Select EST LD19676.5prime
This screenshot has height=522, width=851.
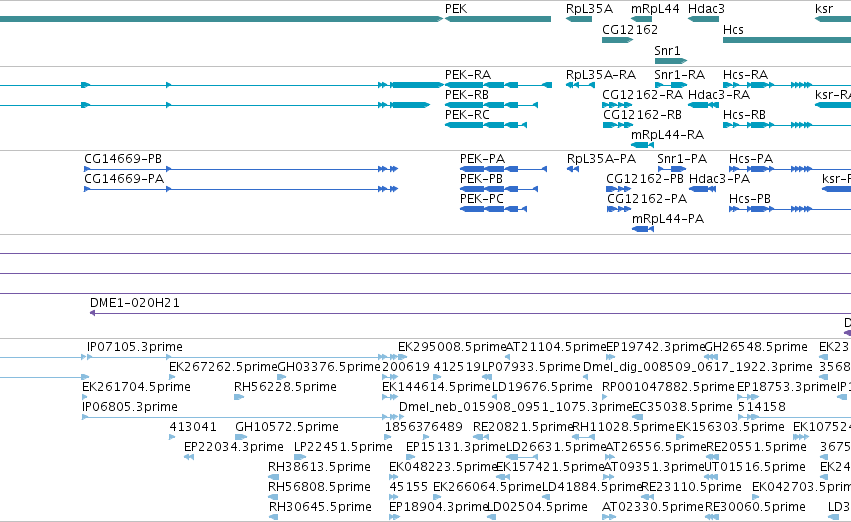pyautogui.click(x=542, y=387)
